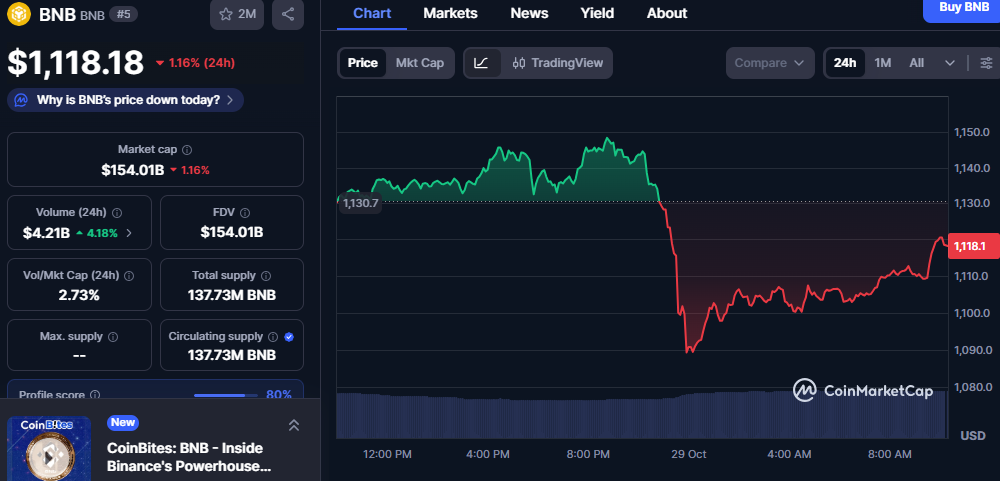Open TradingView candlestick chart
Screen dimensions: 1000x481
[558, 63]
